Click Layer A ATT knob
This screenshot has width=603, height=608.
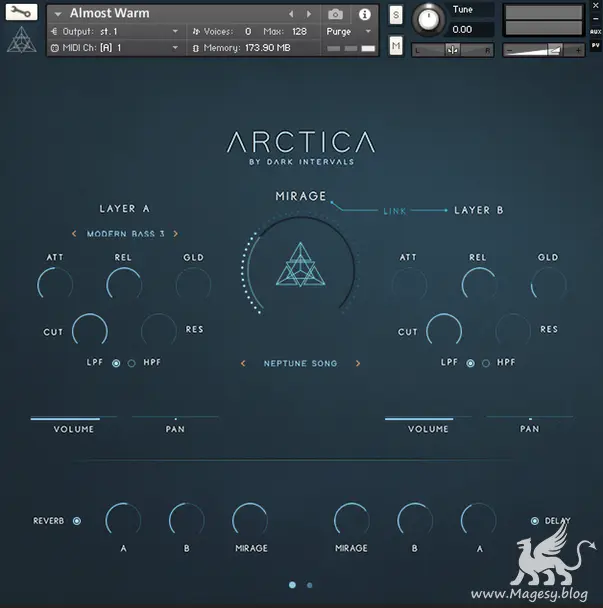click(55, 284)
